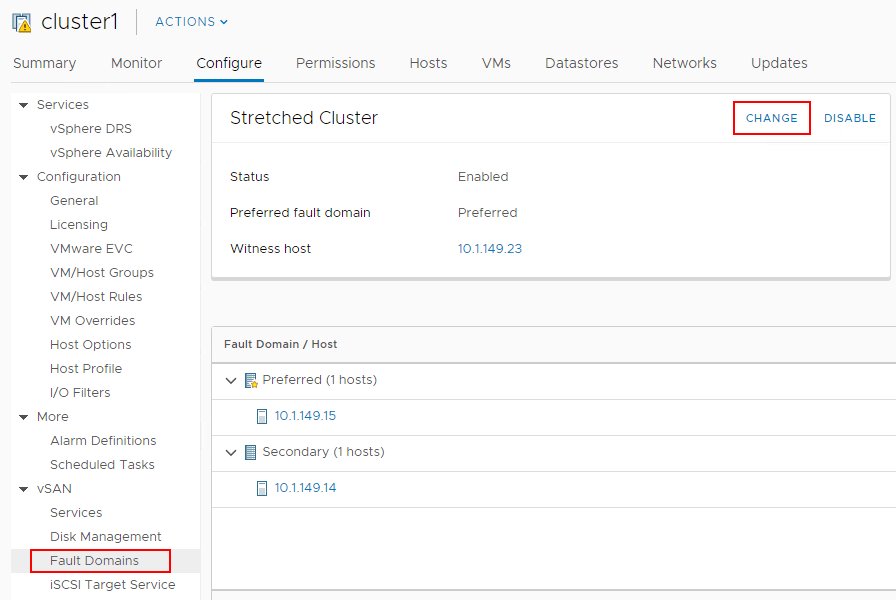
Task: Open host 10.1.149.14 link
Action: (305, 488)
